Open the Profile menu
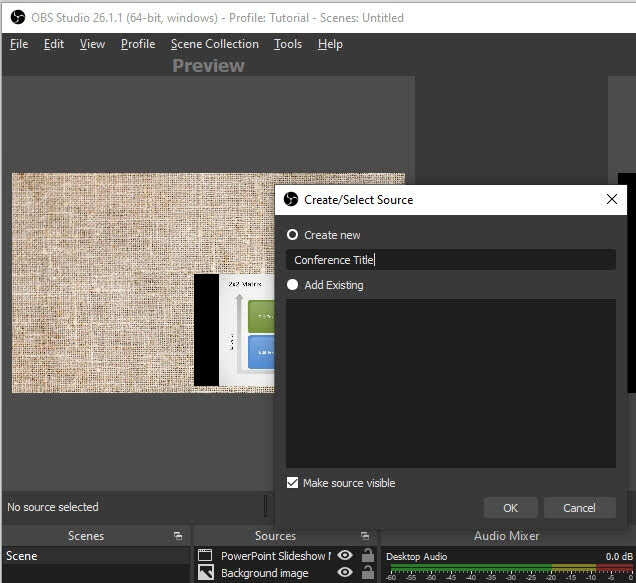 click(138, 44)
